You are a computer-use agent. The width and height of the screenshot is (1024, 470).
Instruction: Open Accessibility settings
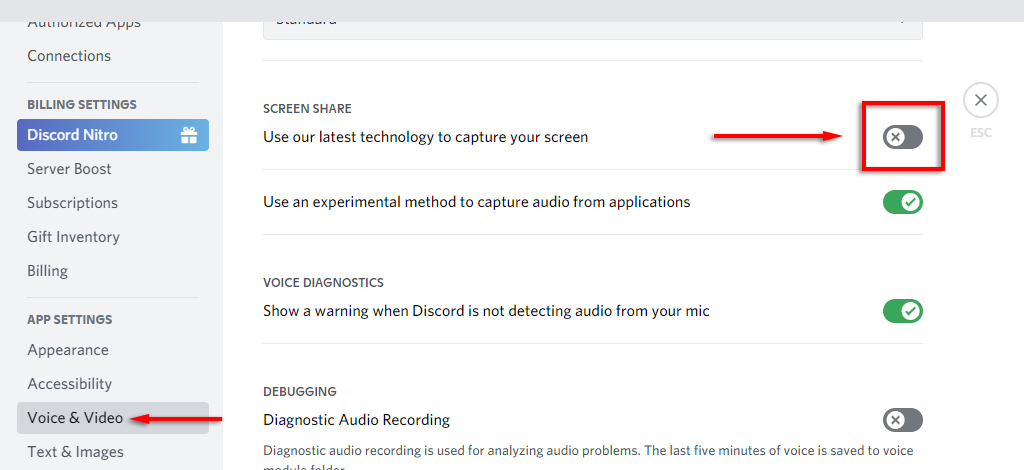pos(69,384)
